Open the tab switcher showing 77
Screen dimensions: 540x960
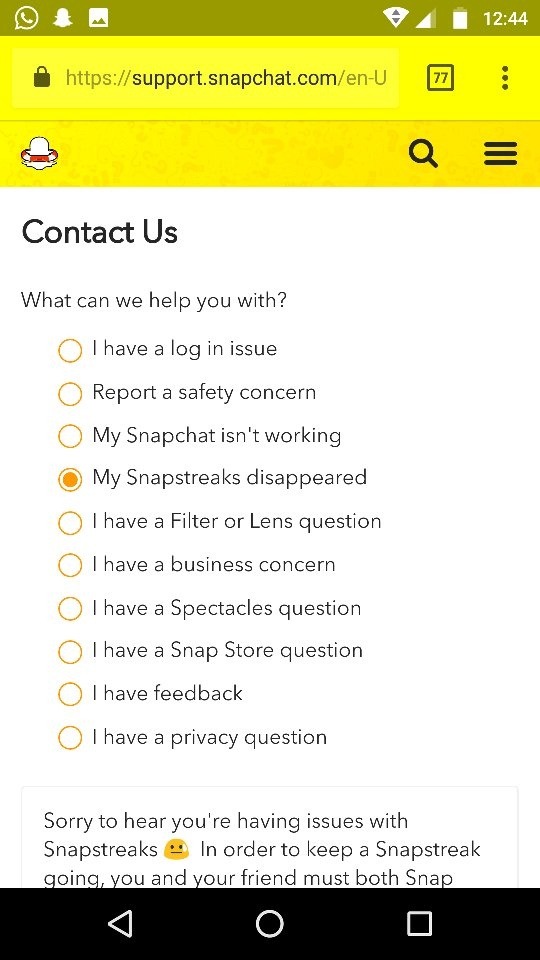tap(440, 78)
